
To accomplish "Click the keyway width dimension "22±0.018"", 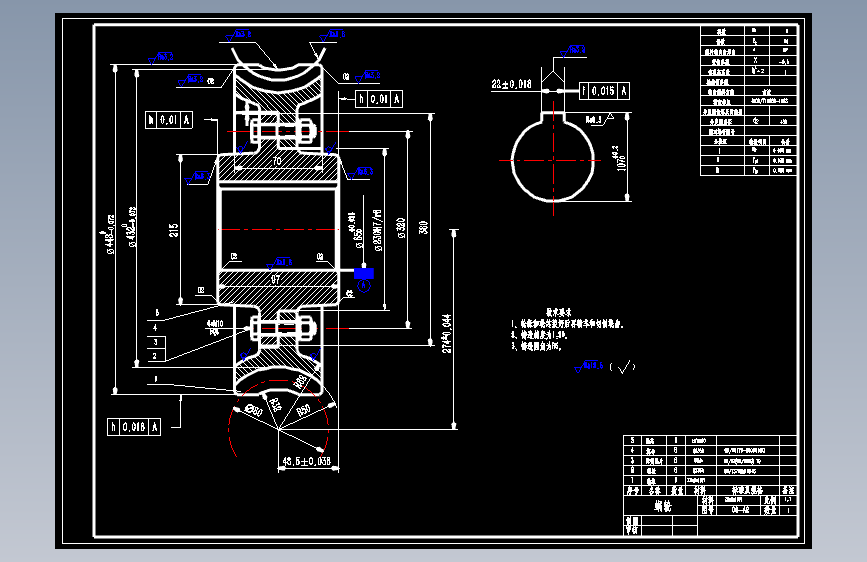I will coord(511,84).
